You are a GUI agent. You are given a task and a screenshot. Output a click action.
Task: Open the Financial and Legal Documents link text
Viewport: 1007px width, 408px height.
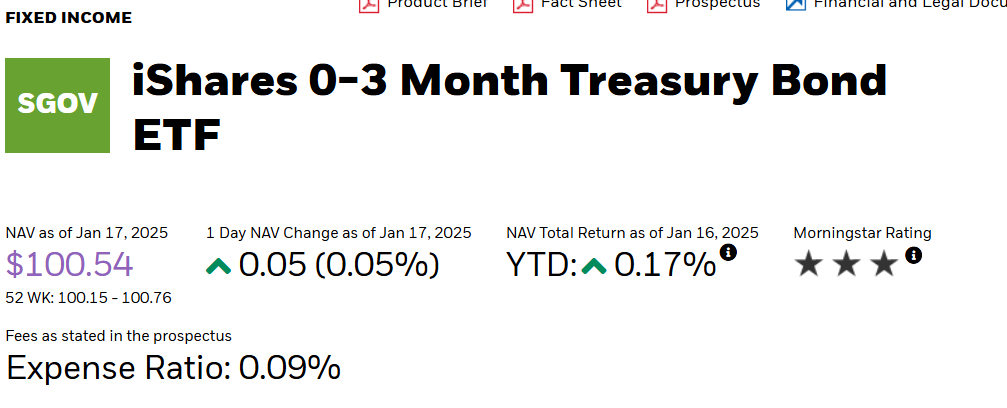coord(910,4)
